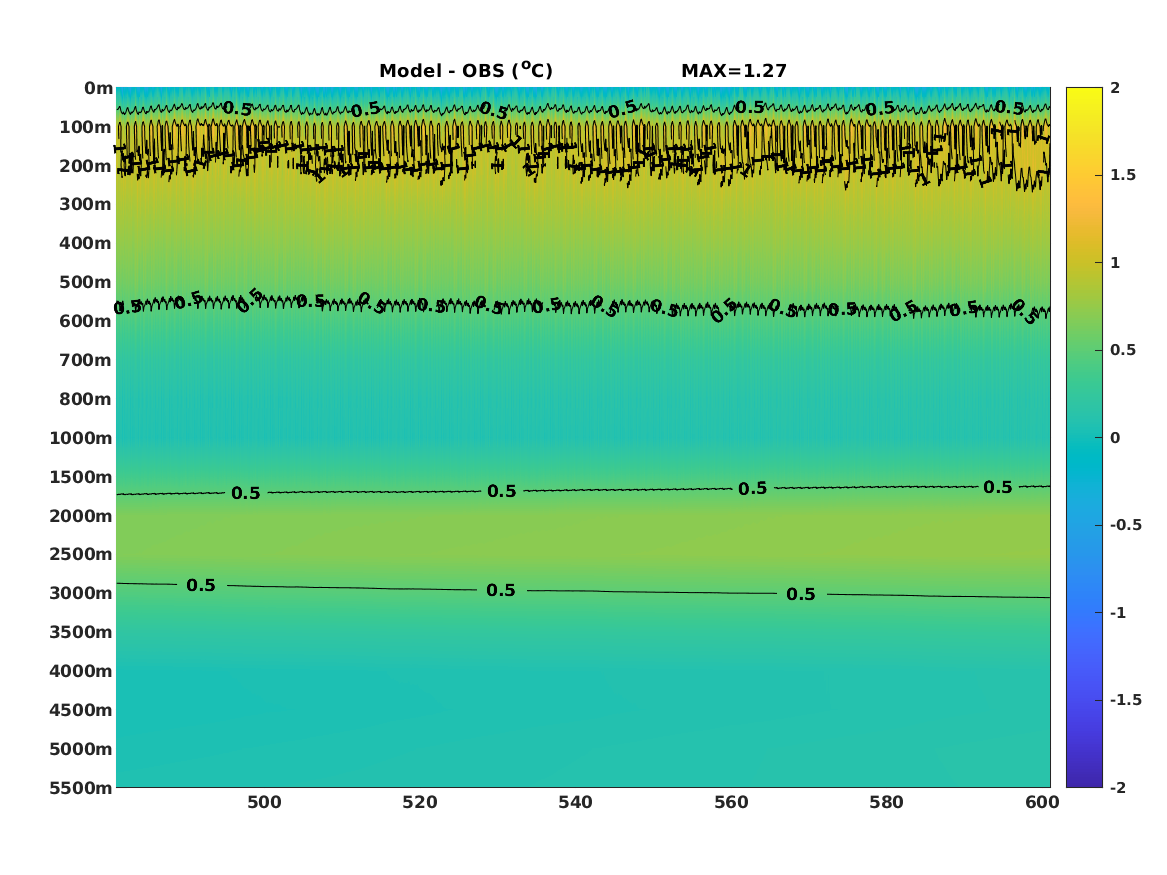
Task: Select the "800m" depth tick label
Action: point(86,400)
